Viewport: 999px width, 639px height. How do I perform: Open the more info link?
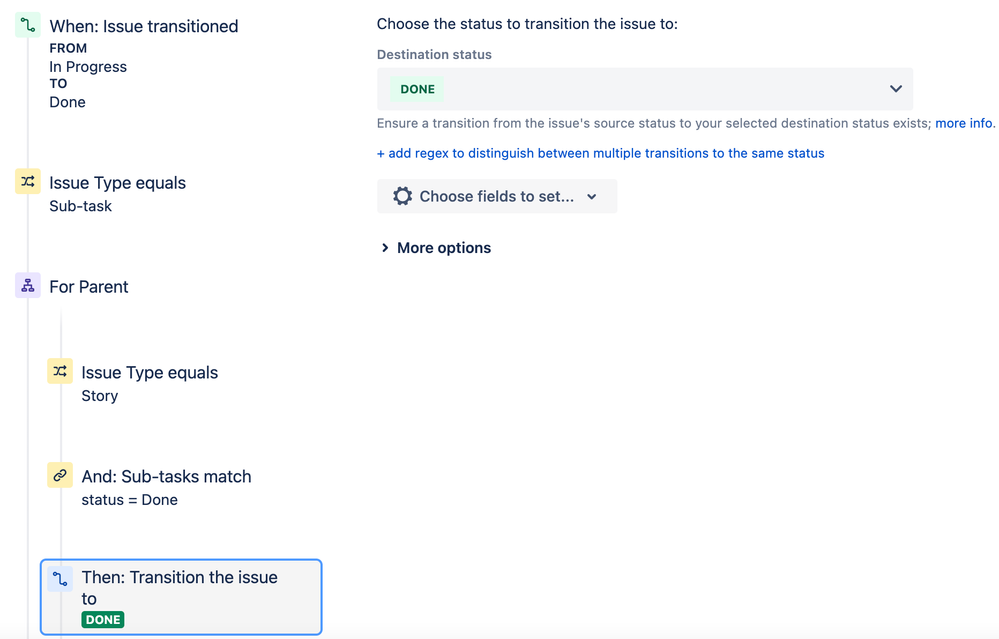click(963, 123)
